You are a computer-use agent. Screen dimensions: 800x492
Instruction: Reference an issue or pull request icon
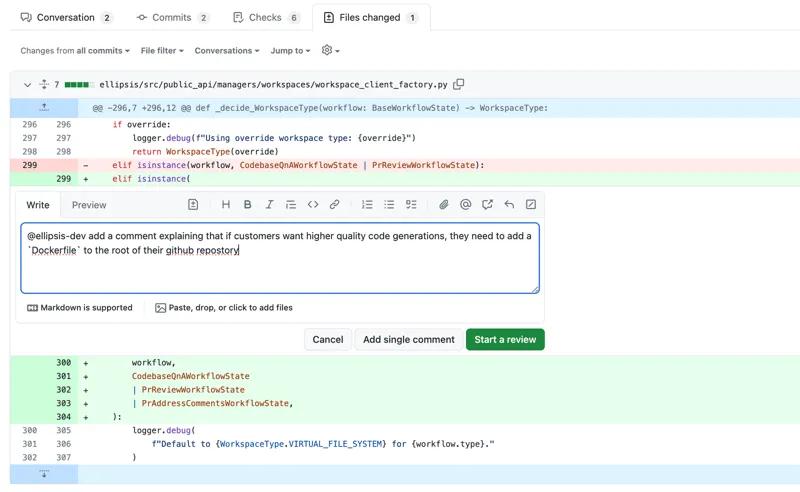tap(487, 205)
